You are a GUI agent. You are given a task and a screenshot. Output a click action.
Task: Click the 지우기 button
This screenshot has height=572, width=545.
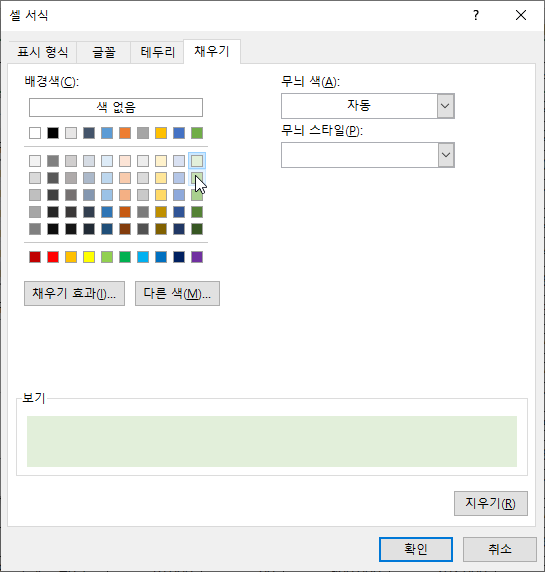[x=491, y=503]
